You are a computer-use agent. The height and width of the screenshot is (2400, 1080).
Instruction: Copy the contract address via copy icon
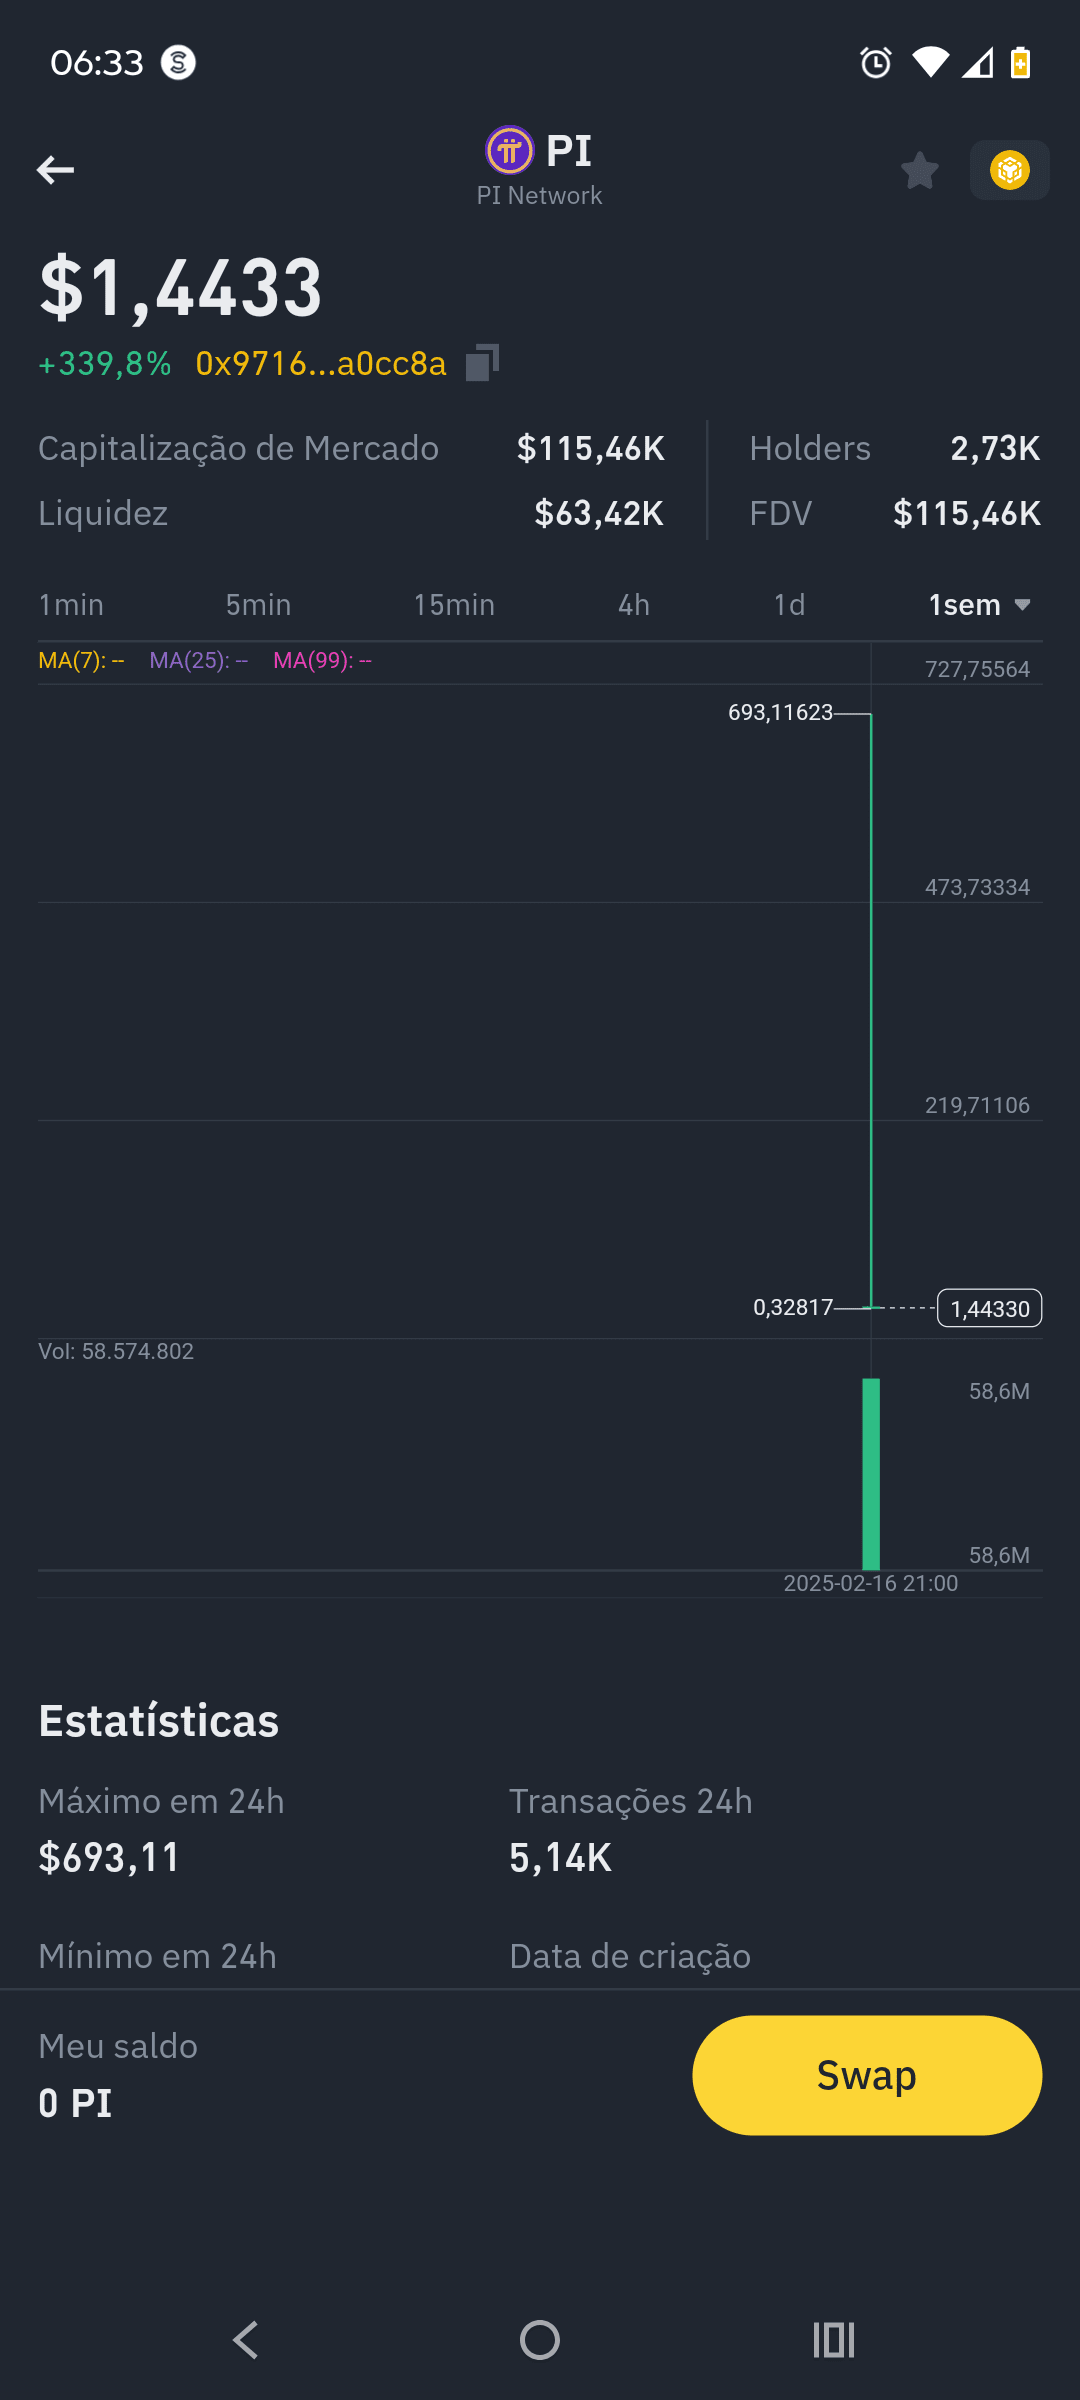[x=482, y=363]
